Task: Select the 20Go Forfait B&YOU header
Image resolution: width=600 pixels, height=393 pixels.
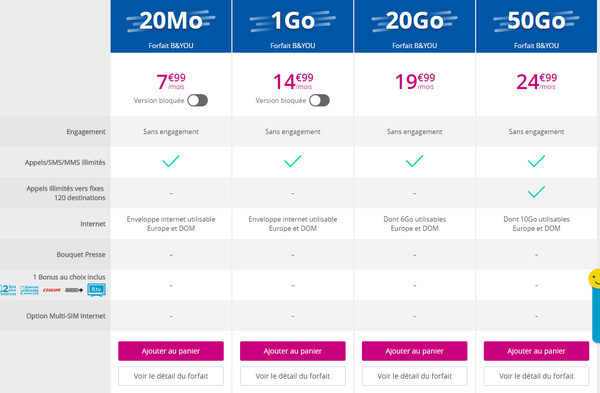Action: 414,26
